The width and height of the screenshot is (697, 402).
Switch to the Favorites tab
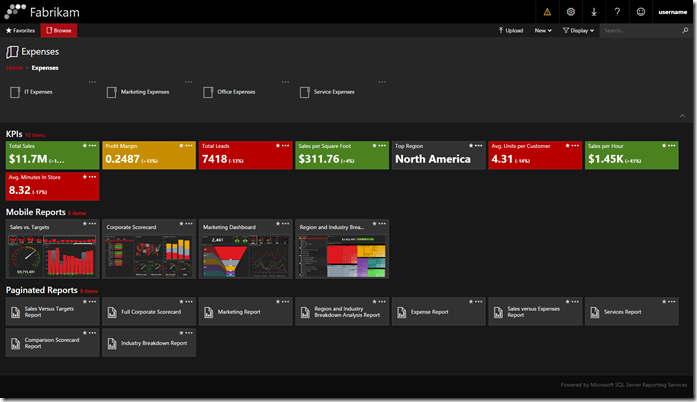tap(20, 31)
